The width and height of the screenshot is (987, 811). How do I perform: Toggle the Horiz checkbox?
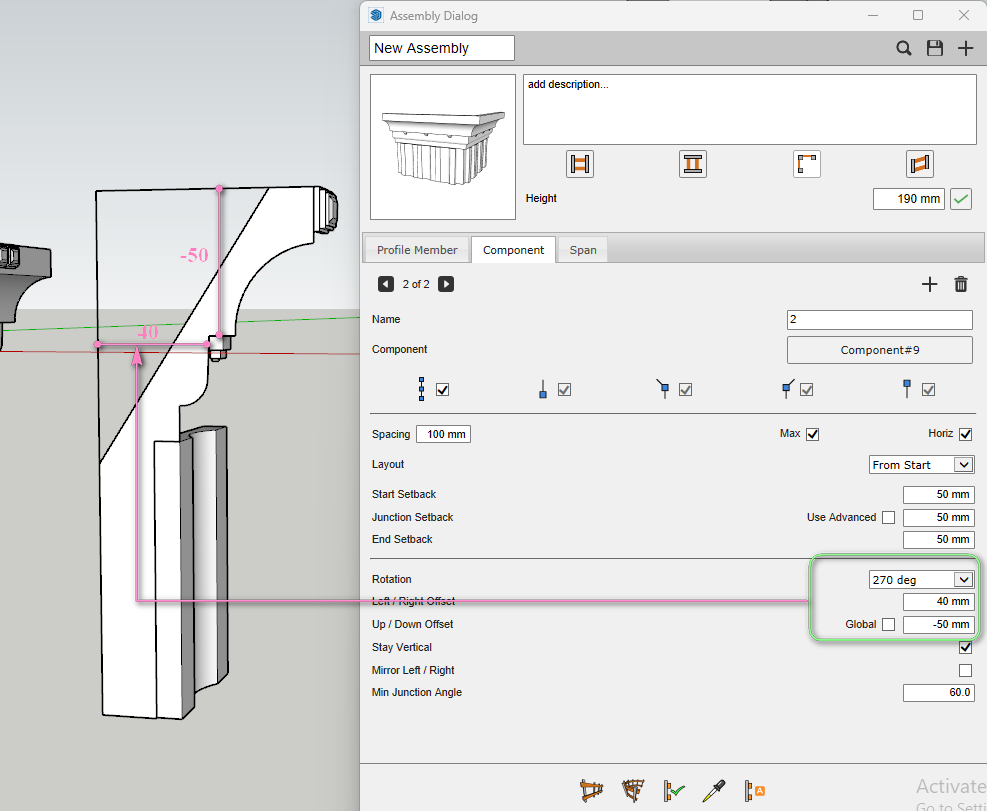pyautogui.click(x=965, y=434)
